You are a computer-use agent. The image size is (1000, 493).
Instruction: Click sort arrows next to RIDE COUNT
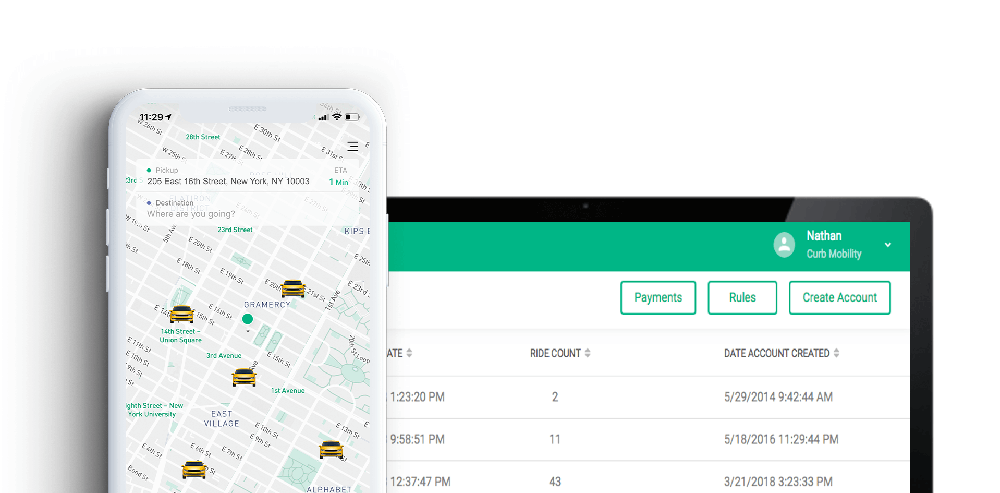pos(587,353)
